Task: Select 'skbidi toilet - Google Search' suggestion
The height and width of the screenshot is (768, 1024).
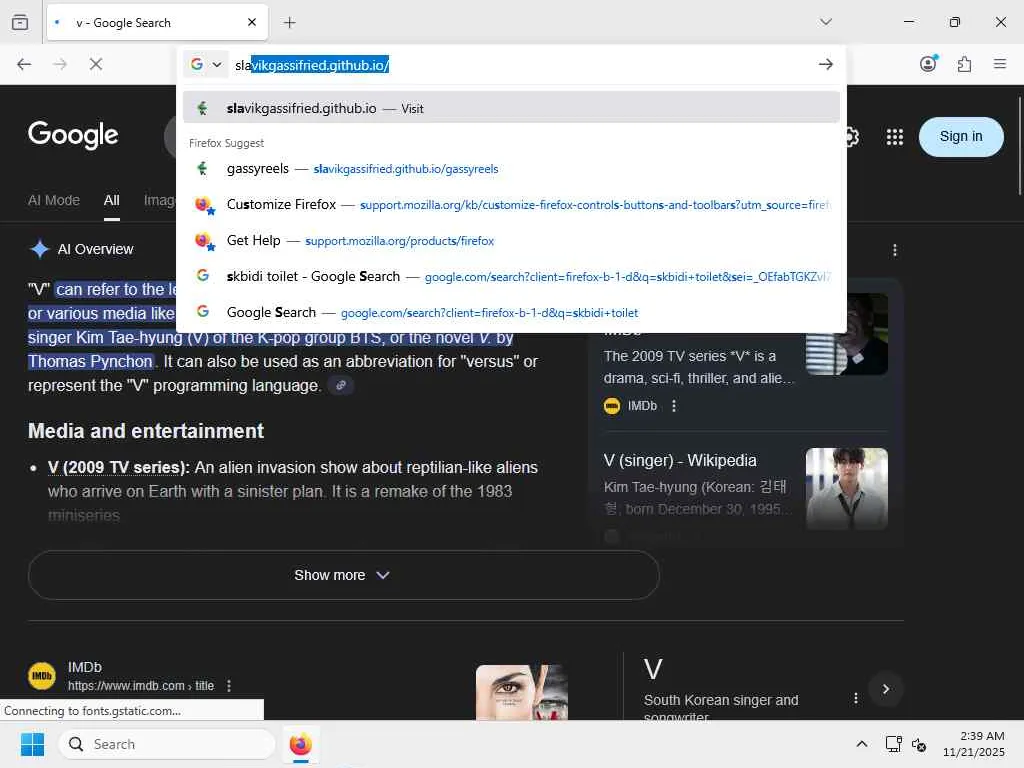Action: tap(511, 276)
